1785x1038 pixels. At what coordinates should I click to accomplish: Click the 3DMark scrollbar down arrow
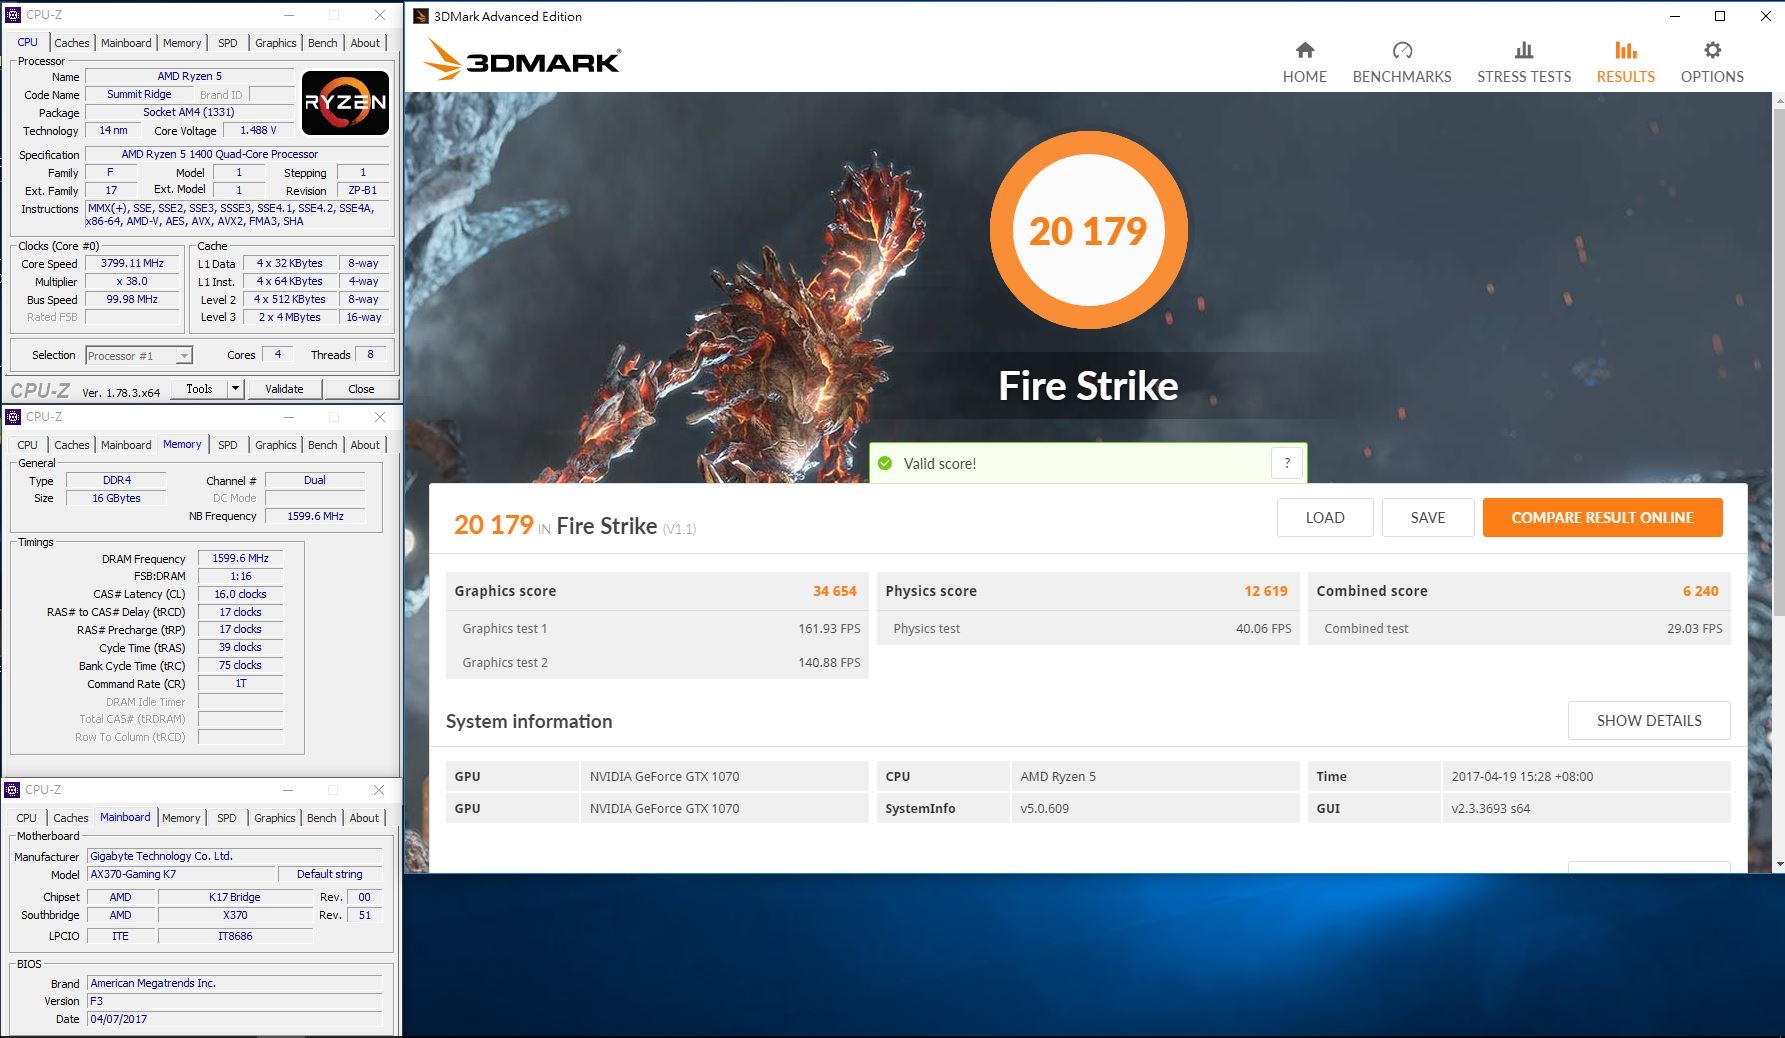[1778, 864]
